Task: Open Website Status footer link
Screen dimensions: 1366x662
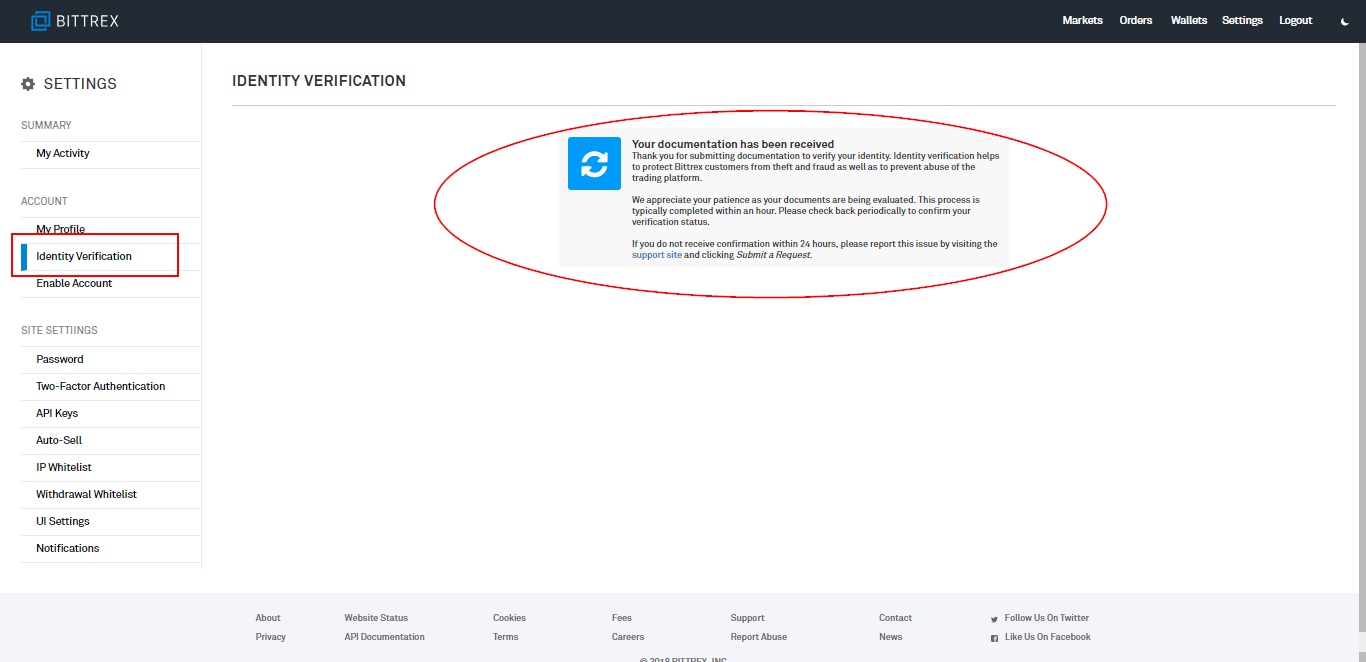Action: [376, 618]
